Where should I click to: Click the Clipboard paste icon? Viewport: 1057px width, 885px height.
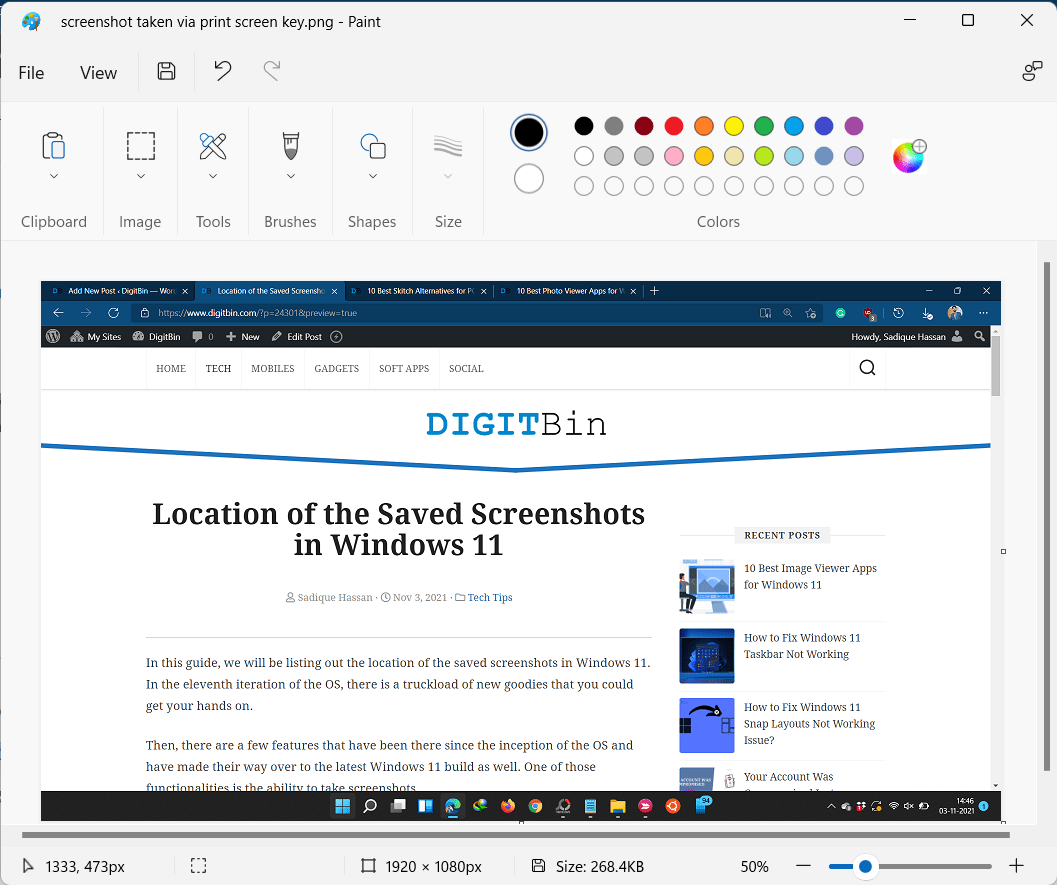click(54, 146)
